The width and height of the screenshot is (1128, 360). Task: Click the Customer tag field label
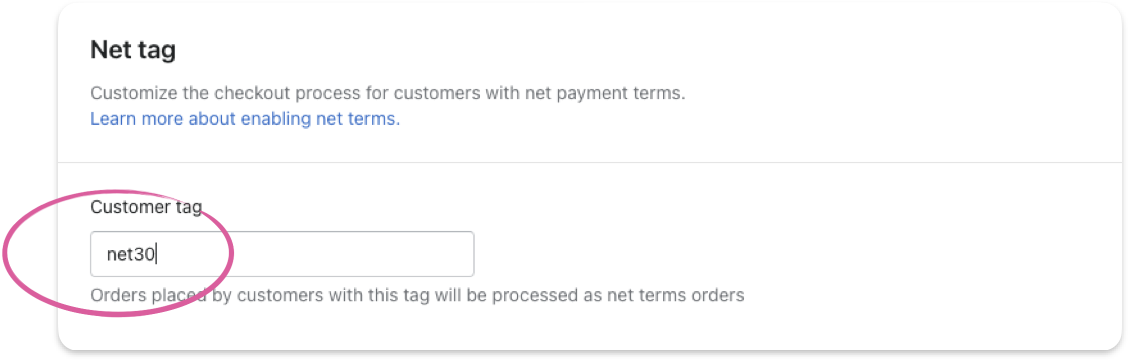pyautogui.click(x=146, y=207)
